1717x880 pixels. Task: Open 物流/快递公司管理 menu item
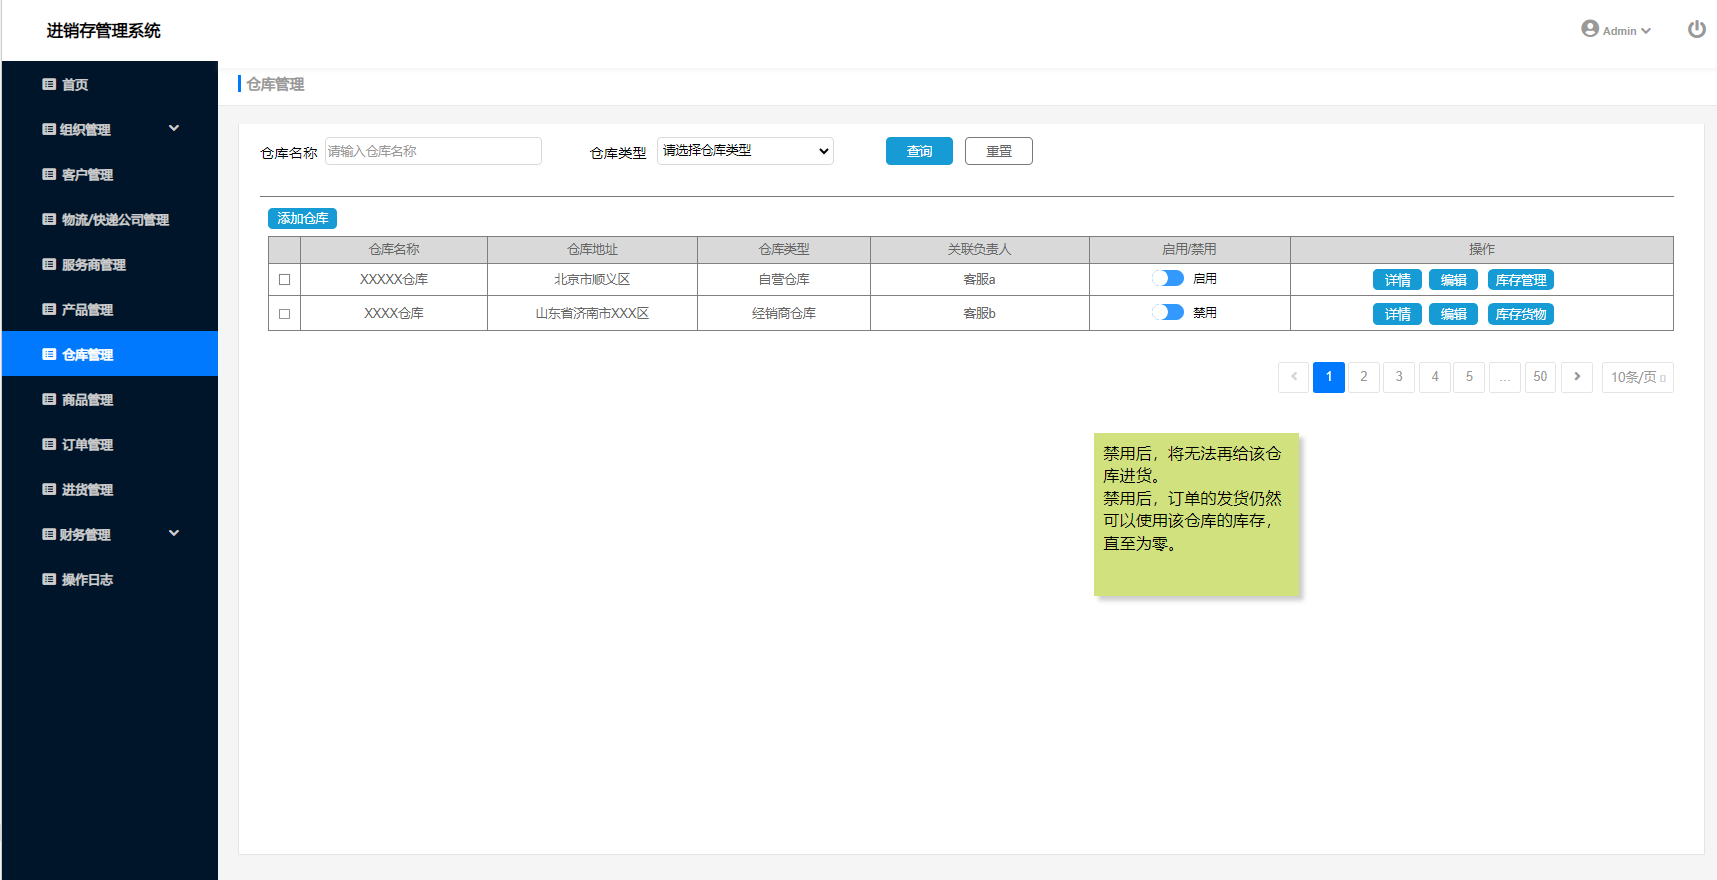coord(110,219)
